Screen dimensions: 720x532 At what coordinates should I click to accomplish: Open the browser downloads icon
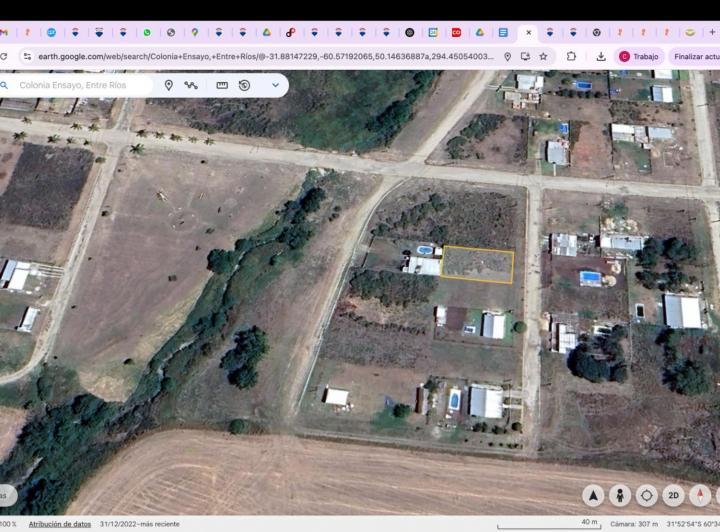[601, 56]
